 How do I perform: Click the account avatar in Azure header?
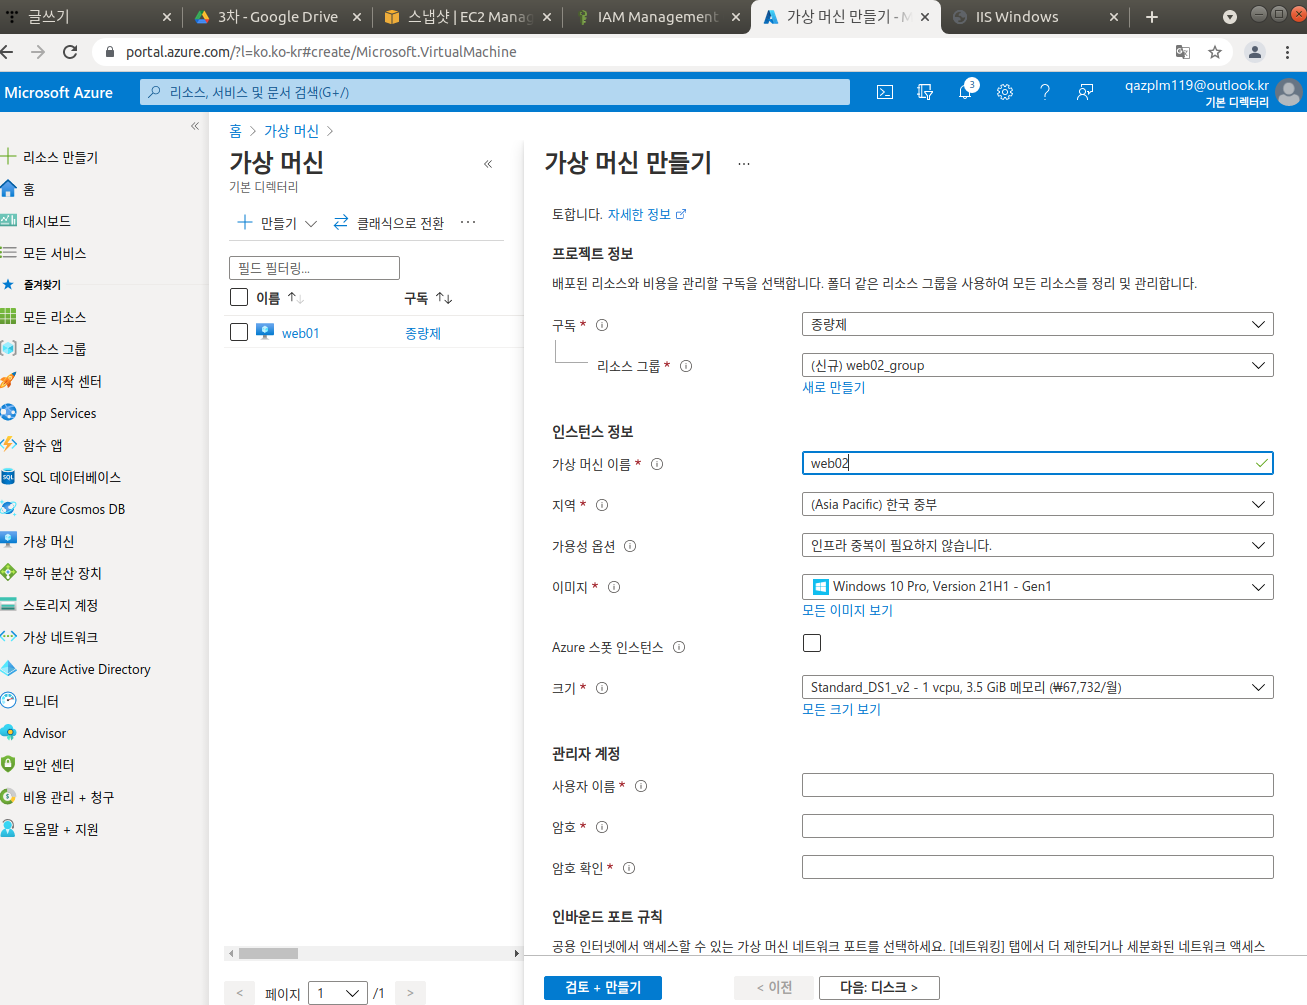pyautogui.click(x=1290, y=93)
